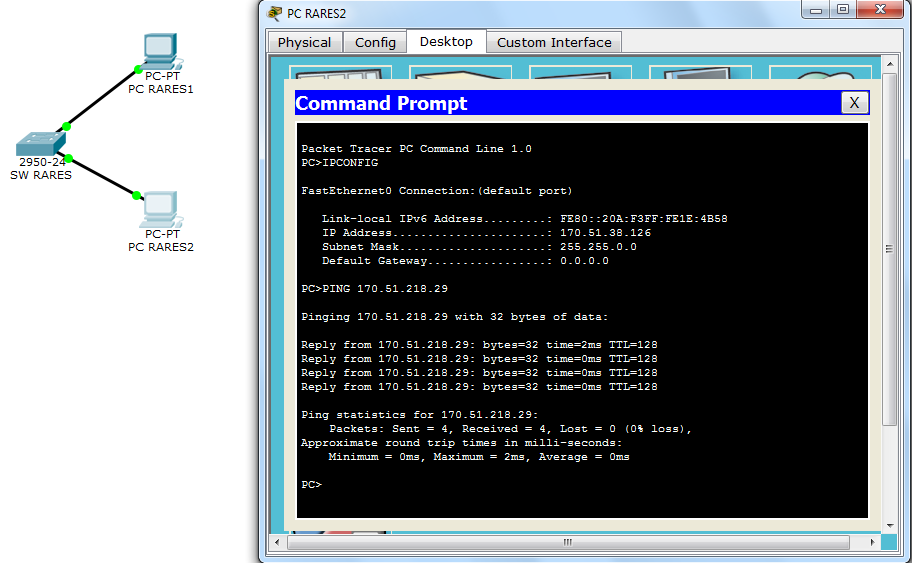Click vertical scrollbar up arrow

click(890, 63)
